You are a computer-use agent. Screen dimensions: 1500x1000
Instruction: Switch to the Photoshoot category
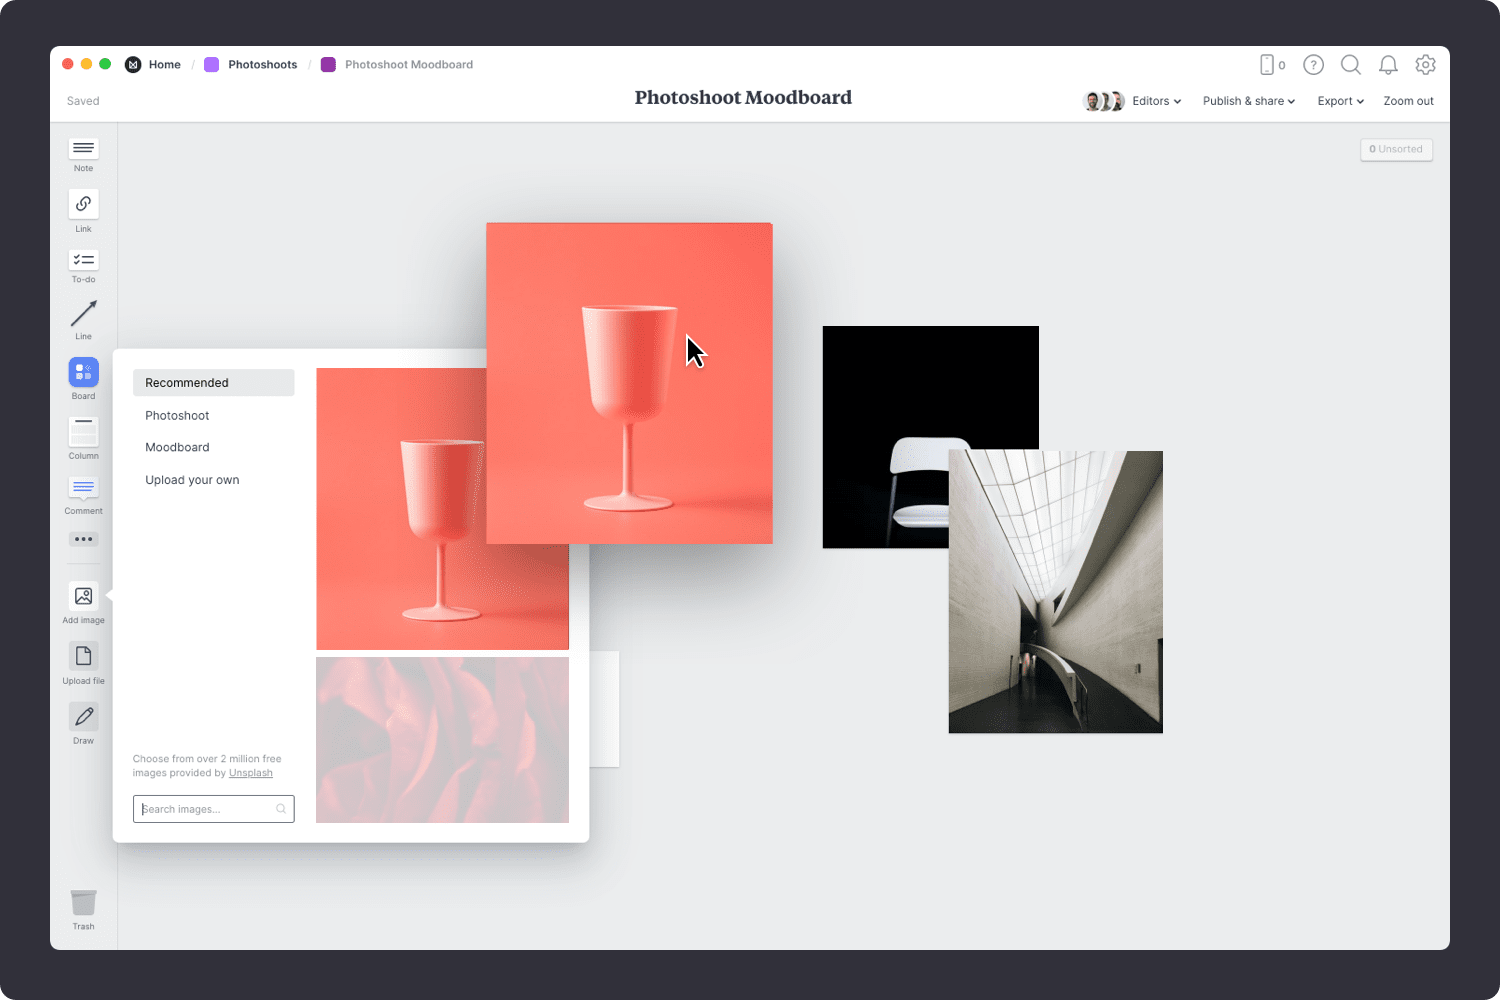coord(177,415)
